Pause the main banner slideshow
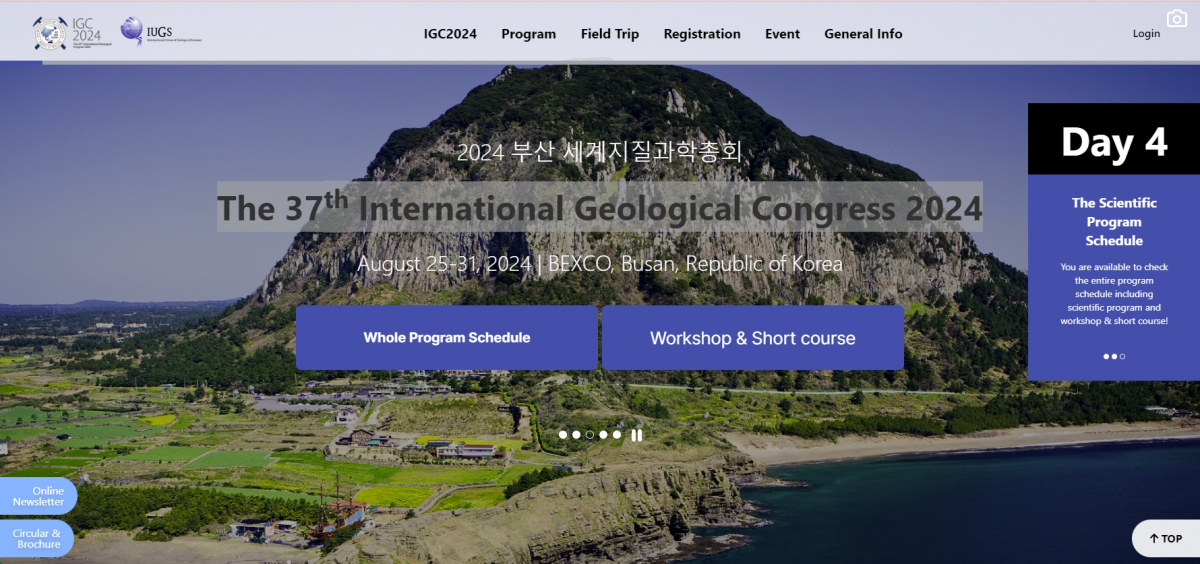The height and width of the screenshot is (564, 1200). [636, 435]
